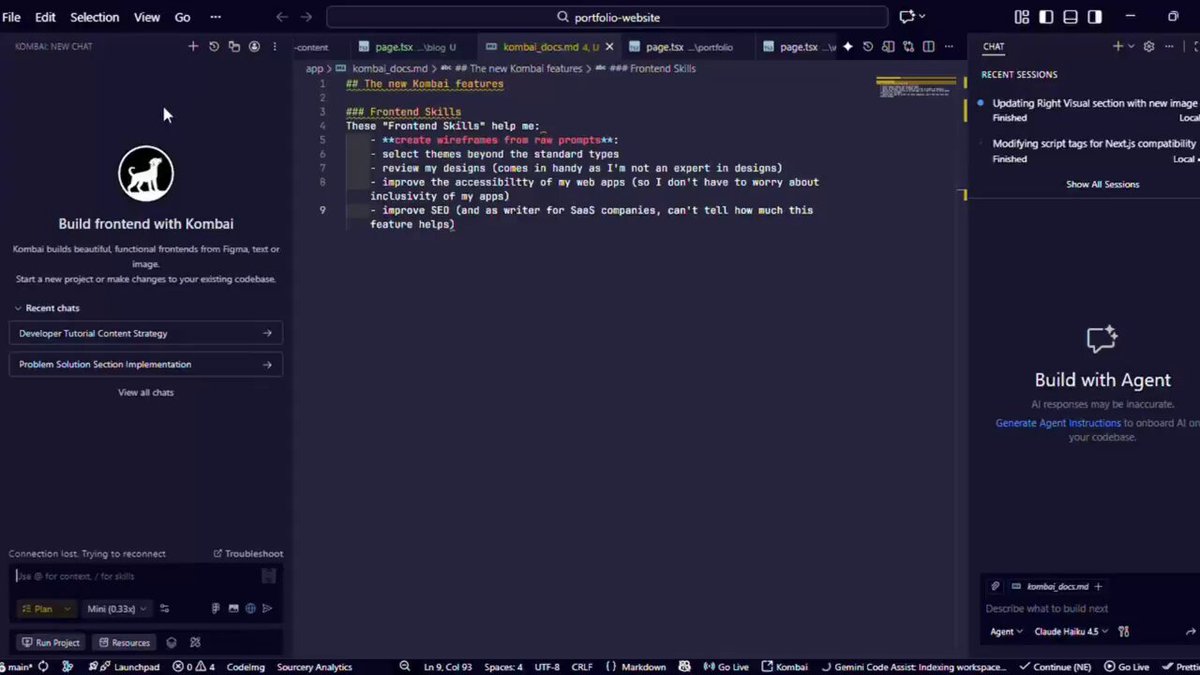The height and width of the screenshot is (675, 1200).
Task: Click the Kombai settings sliders icon
Action: tap(165, 608)
